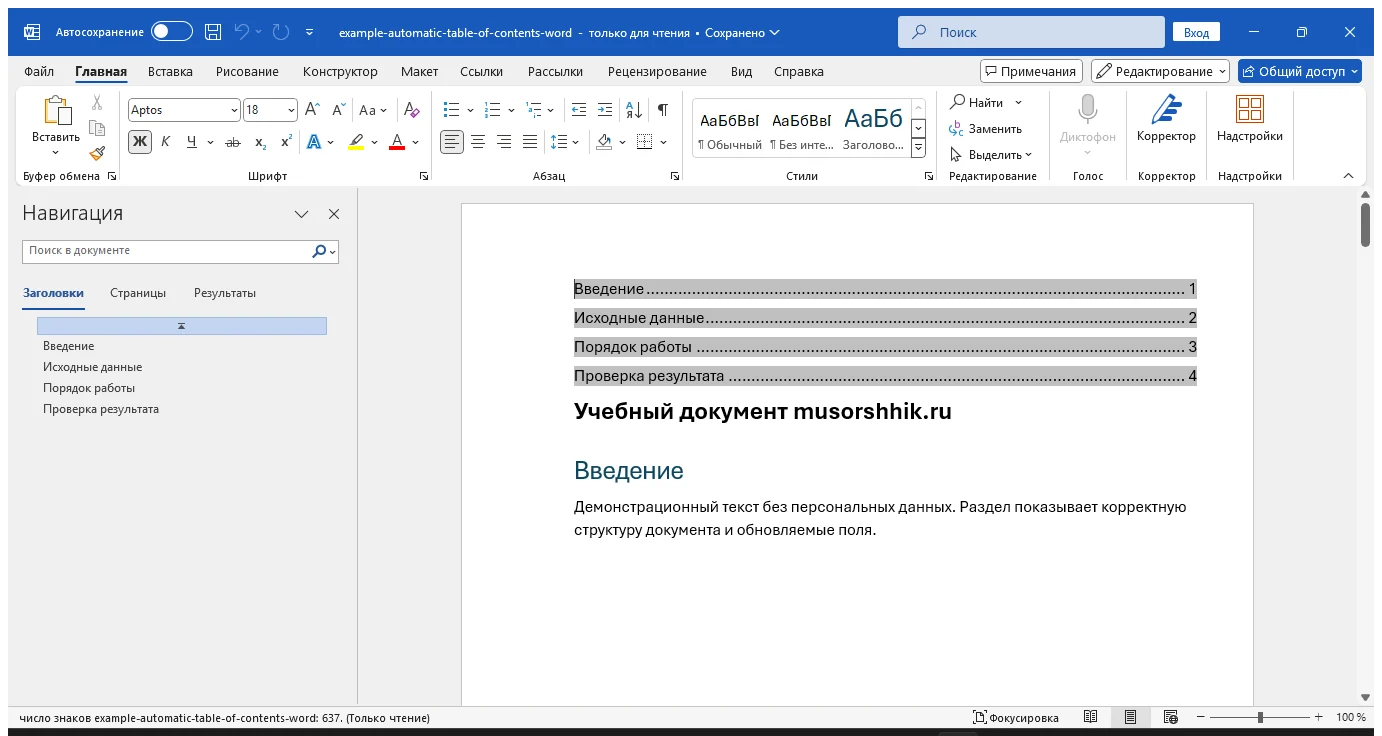Justify text alignment
Screen dimensions: 1382x736
(530, 142)
